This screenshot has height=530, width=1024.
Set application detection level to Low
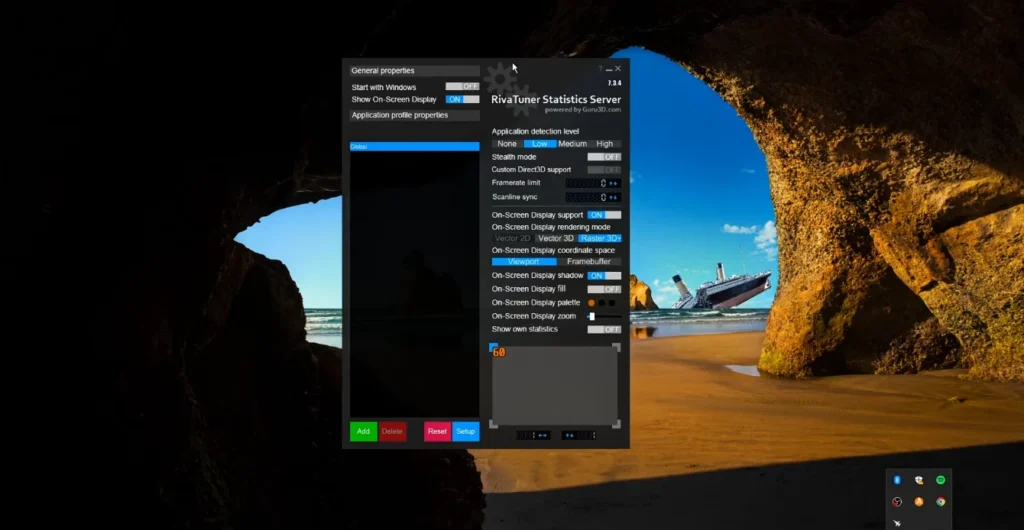[540, 144]
